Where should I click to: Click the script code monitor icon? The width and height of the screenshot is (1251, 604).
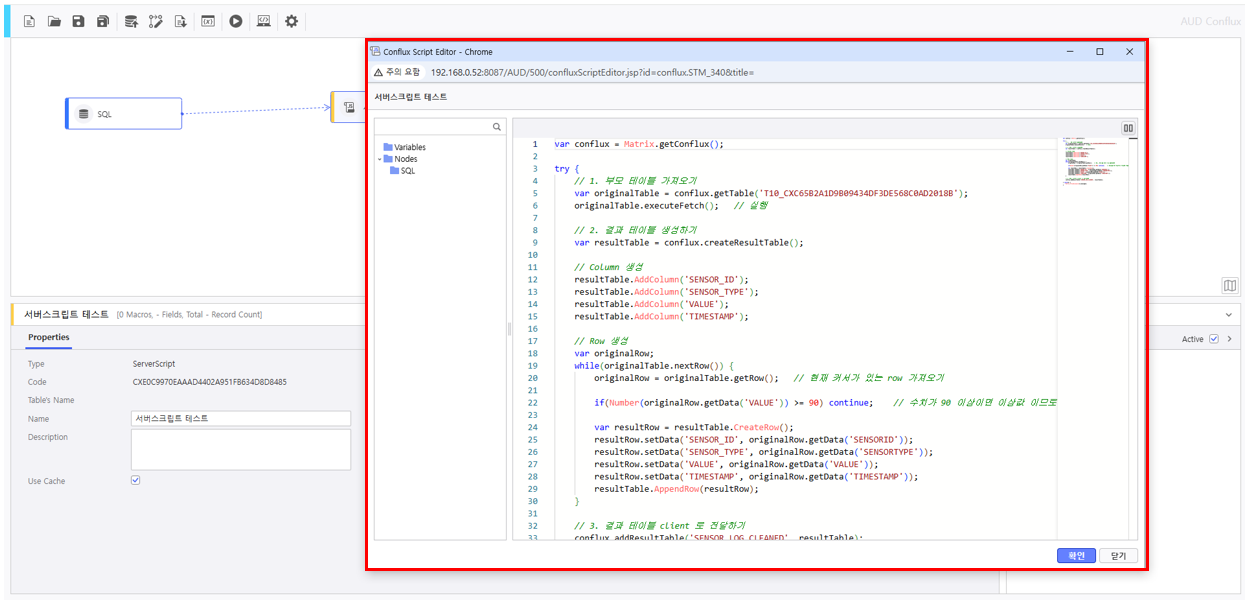[x=264, y=21]
